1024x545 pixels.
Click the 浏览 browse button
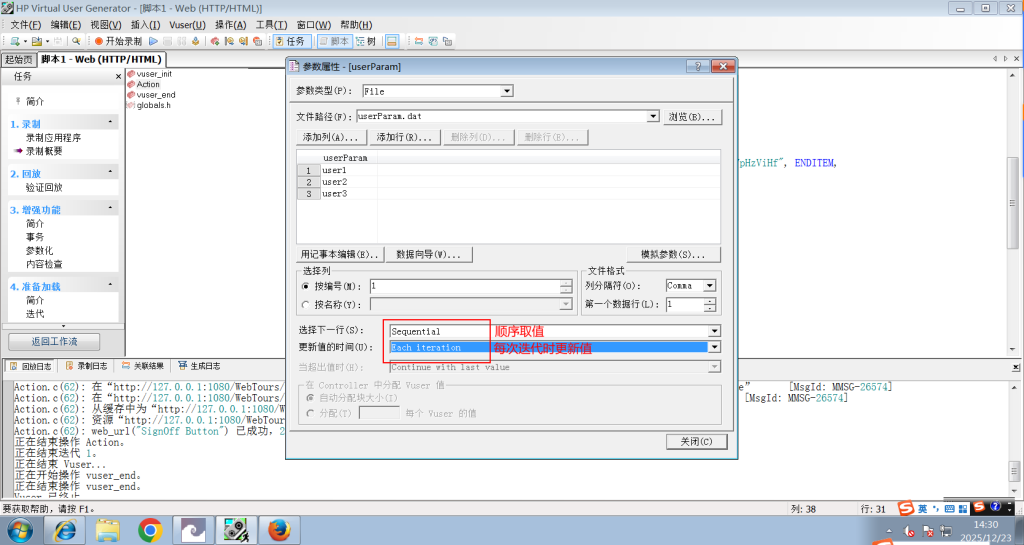tap(693, 117)
